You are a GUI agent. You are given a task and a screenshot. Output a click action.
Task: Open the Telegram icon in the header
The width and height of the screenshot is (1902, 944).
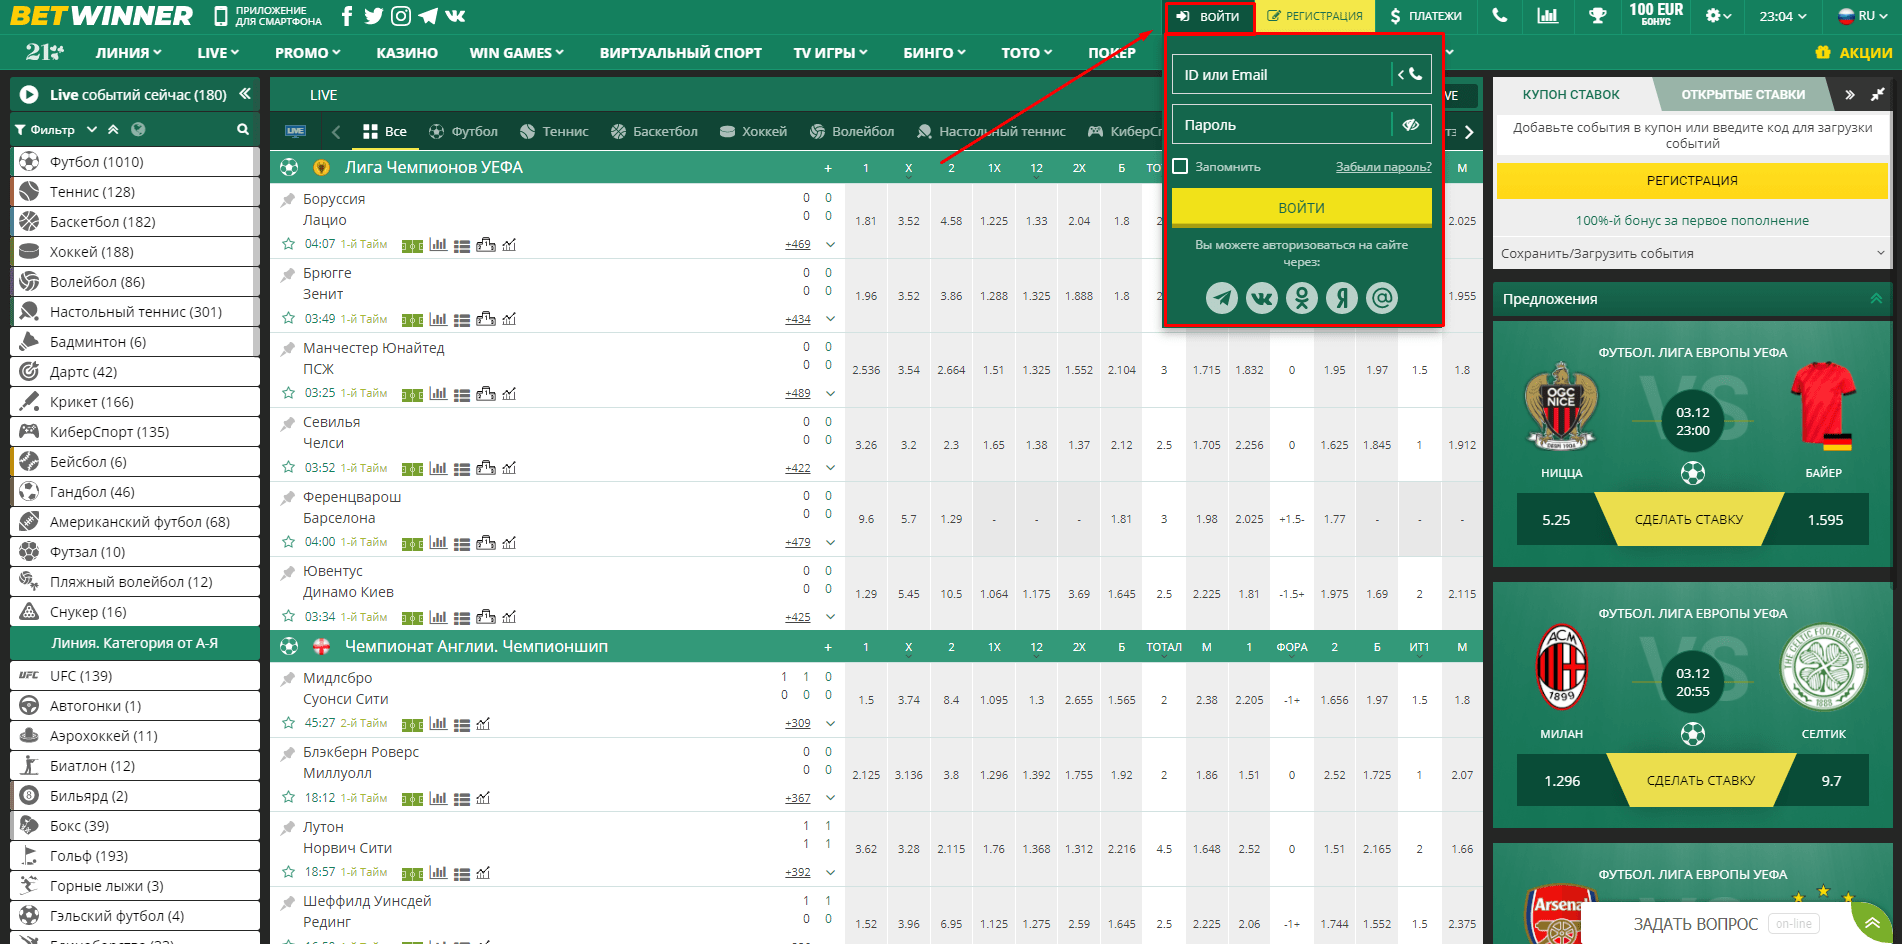click(428, 16)
